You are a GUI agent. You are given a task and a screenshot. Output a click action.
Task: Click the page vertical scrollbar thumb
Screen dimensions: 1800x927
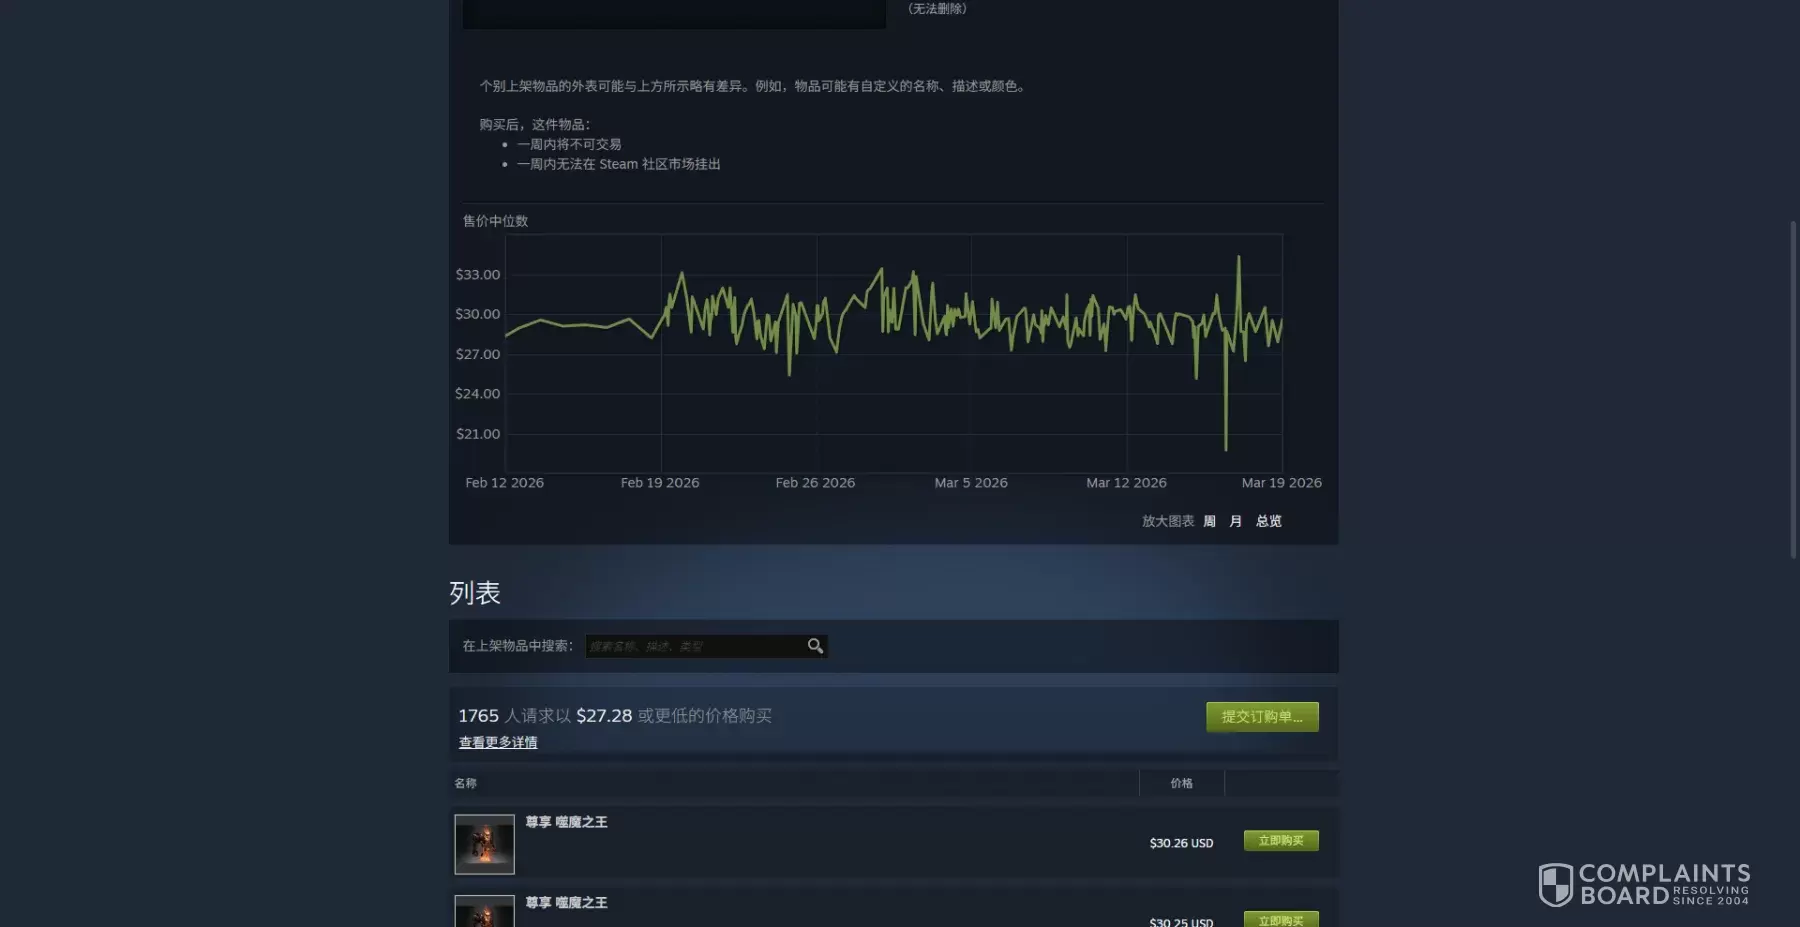1793,390
